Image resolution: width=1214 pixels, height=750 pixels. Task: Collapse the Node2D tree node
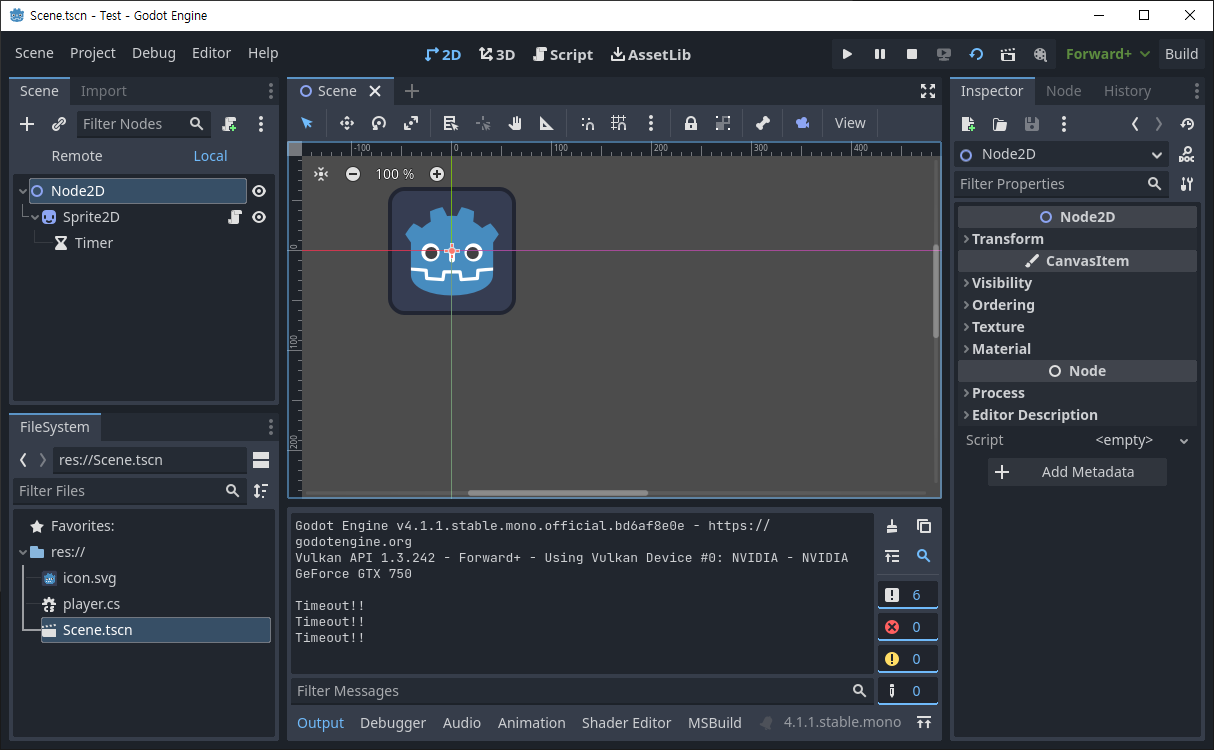pyautogui.click(x=22, y=191)
